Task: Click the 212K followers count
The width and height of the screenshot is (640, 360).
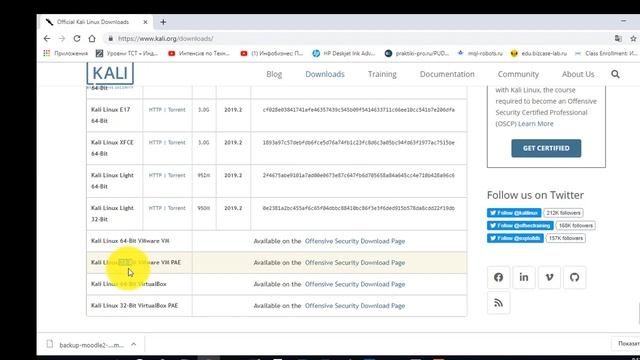Action: [563, 213]
